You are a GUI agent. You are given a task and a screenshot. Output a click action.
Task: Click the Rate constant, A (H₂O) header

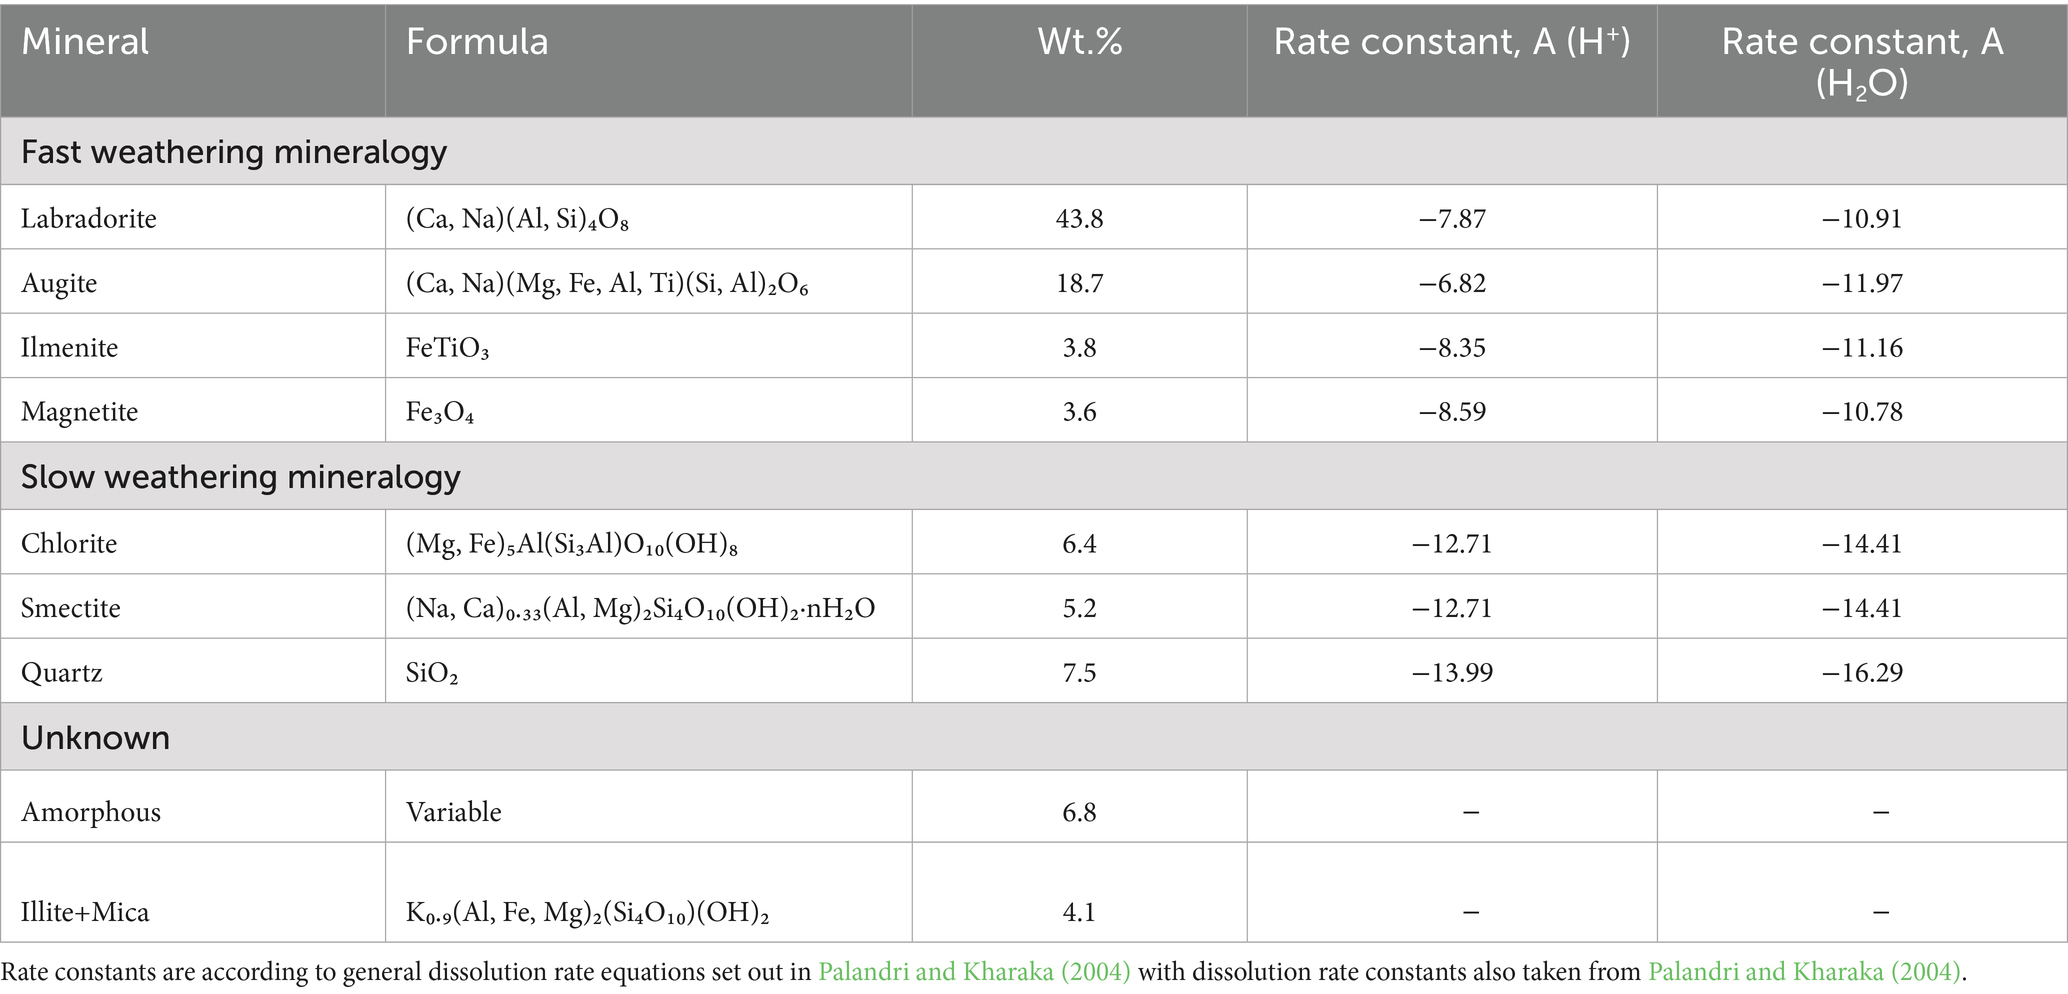(x=1861, y=62)
